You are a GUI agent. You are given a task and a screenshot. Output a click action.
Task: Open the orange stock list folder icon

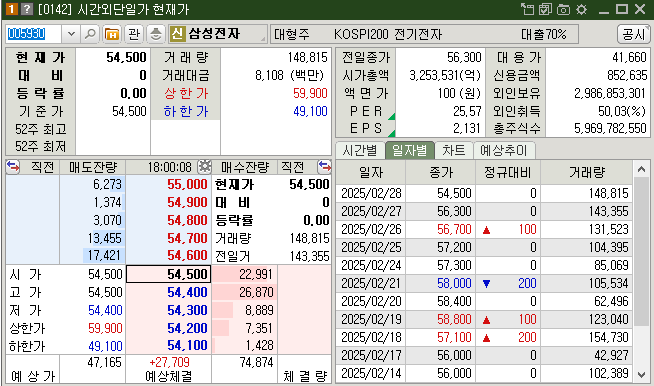[112, 34]
